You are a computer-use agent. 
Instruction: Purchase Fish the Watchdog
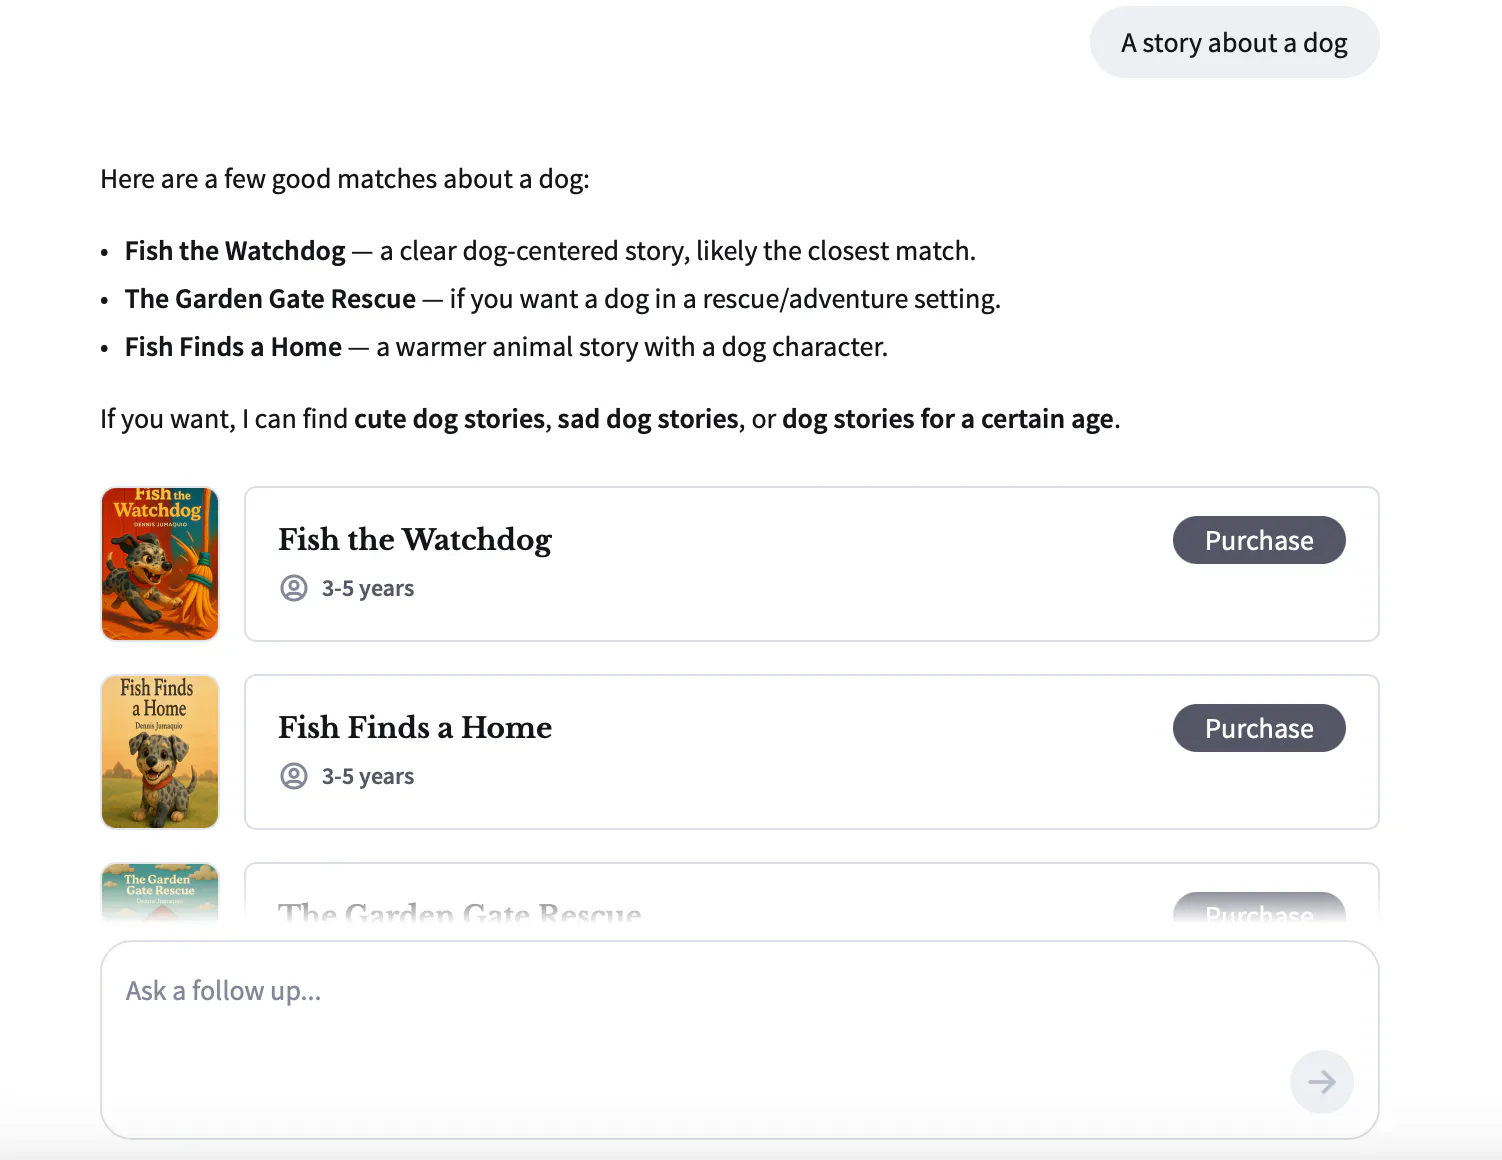point(1259,540)
